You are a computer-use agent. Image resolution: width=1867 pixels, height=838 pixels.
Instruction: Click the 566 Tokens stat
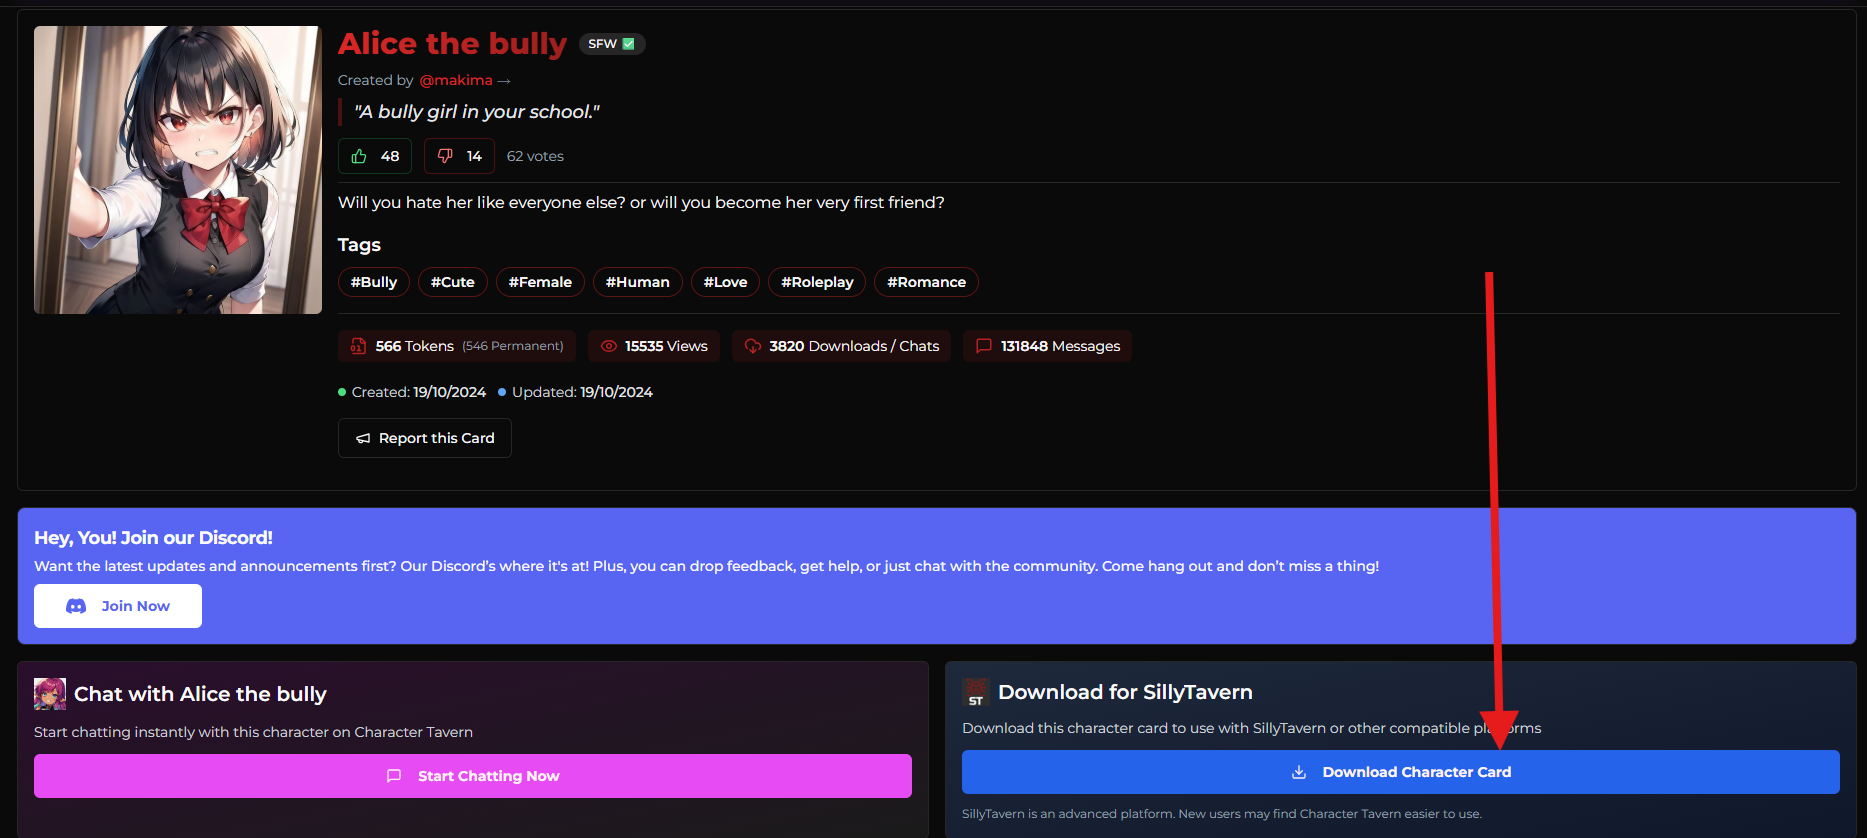pos(457,346)
